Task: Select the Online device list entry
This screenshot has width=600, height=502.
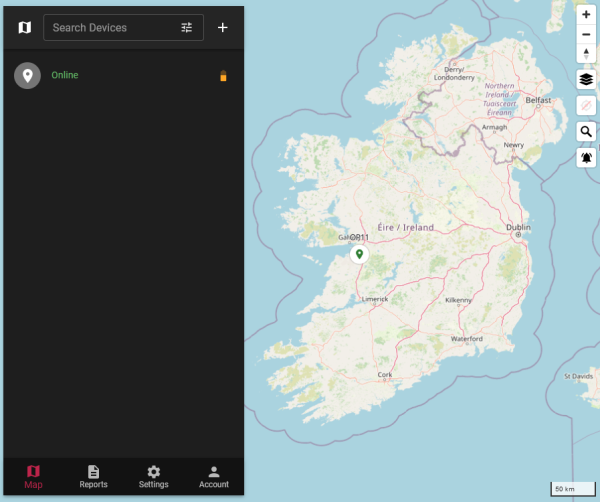Action: point(123,75)
